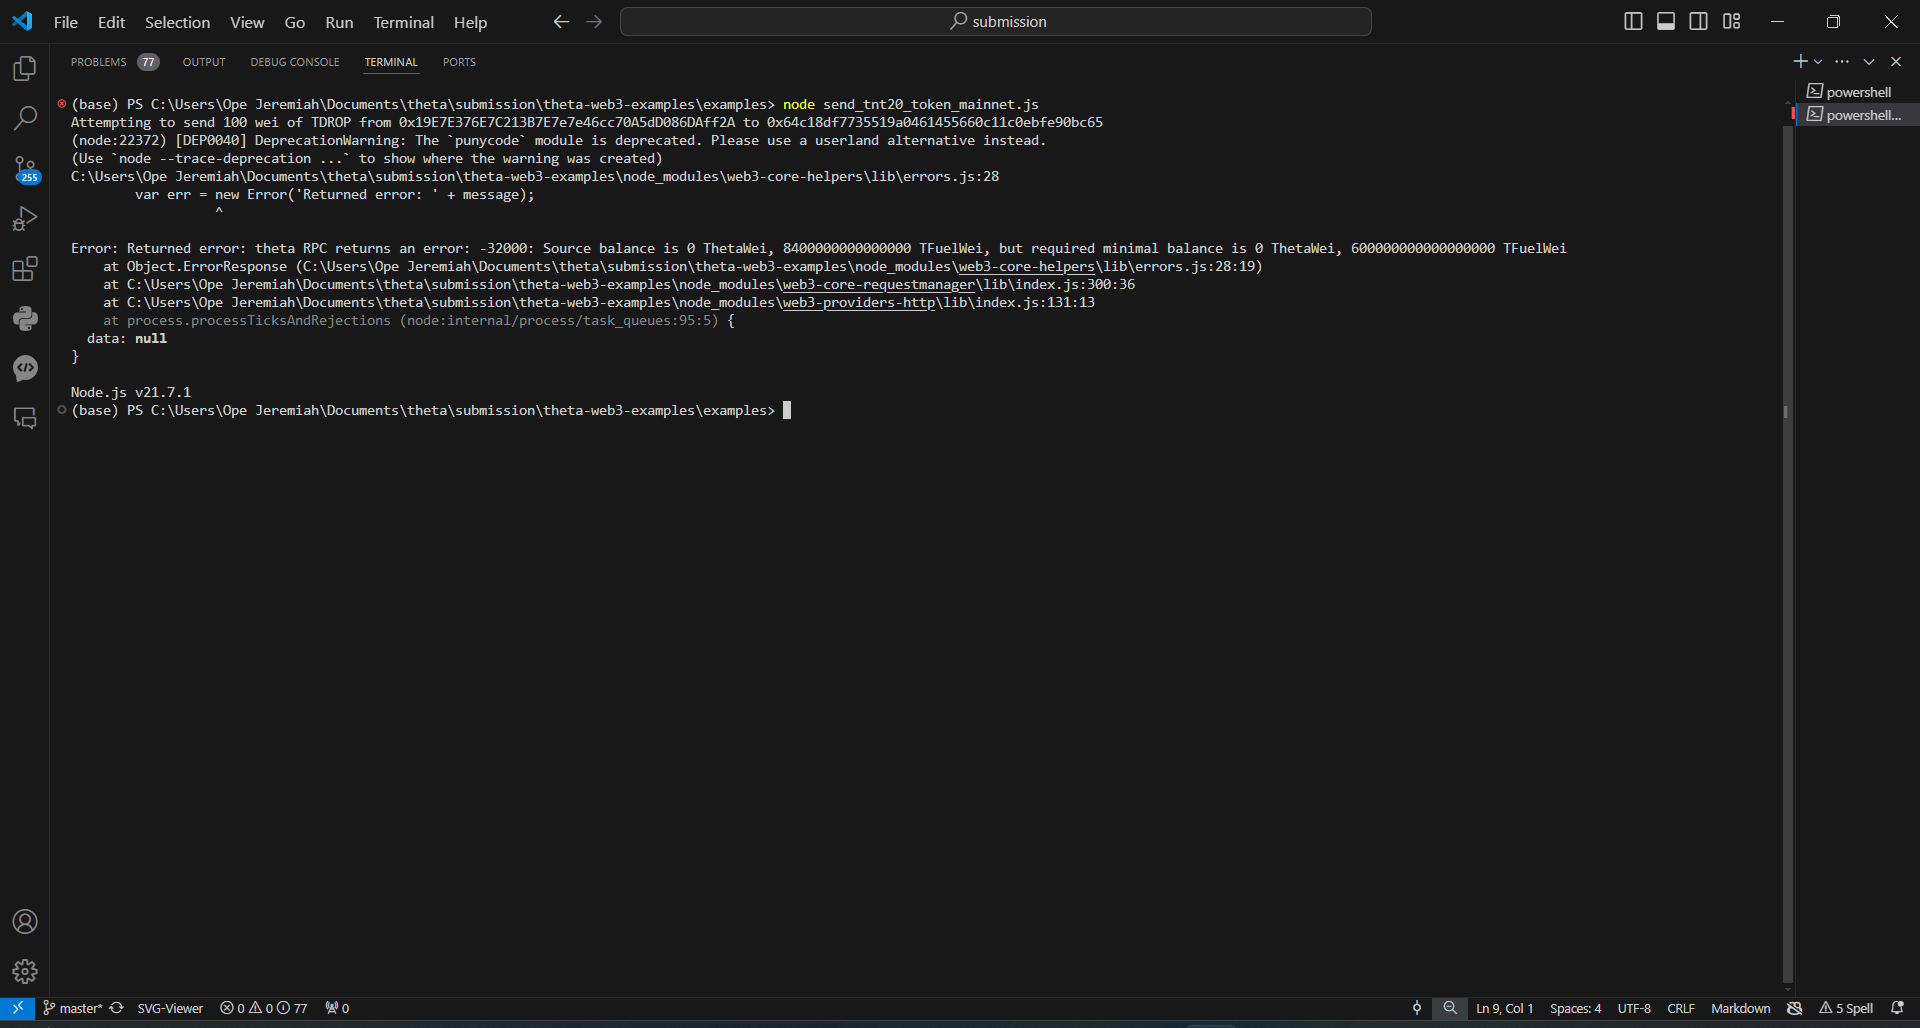
Task: Follow the web3-providers-http file link
Action: tap(858, 303)
